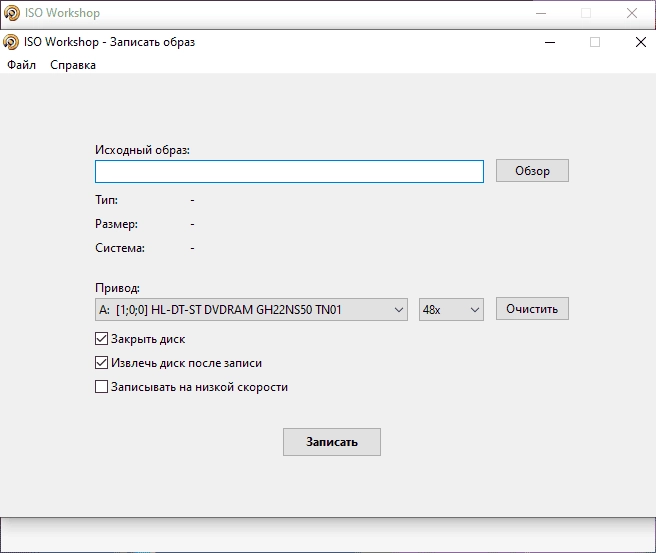Open the 48x write speed dropdown
Image resolution: width=656 pixels, height=553 pixels.
(451, 310)
